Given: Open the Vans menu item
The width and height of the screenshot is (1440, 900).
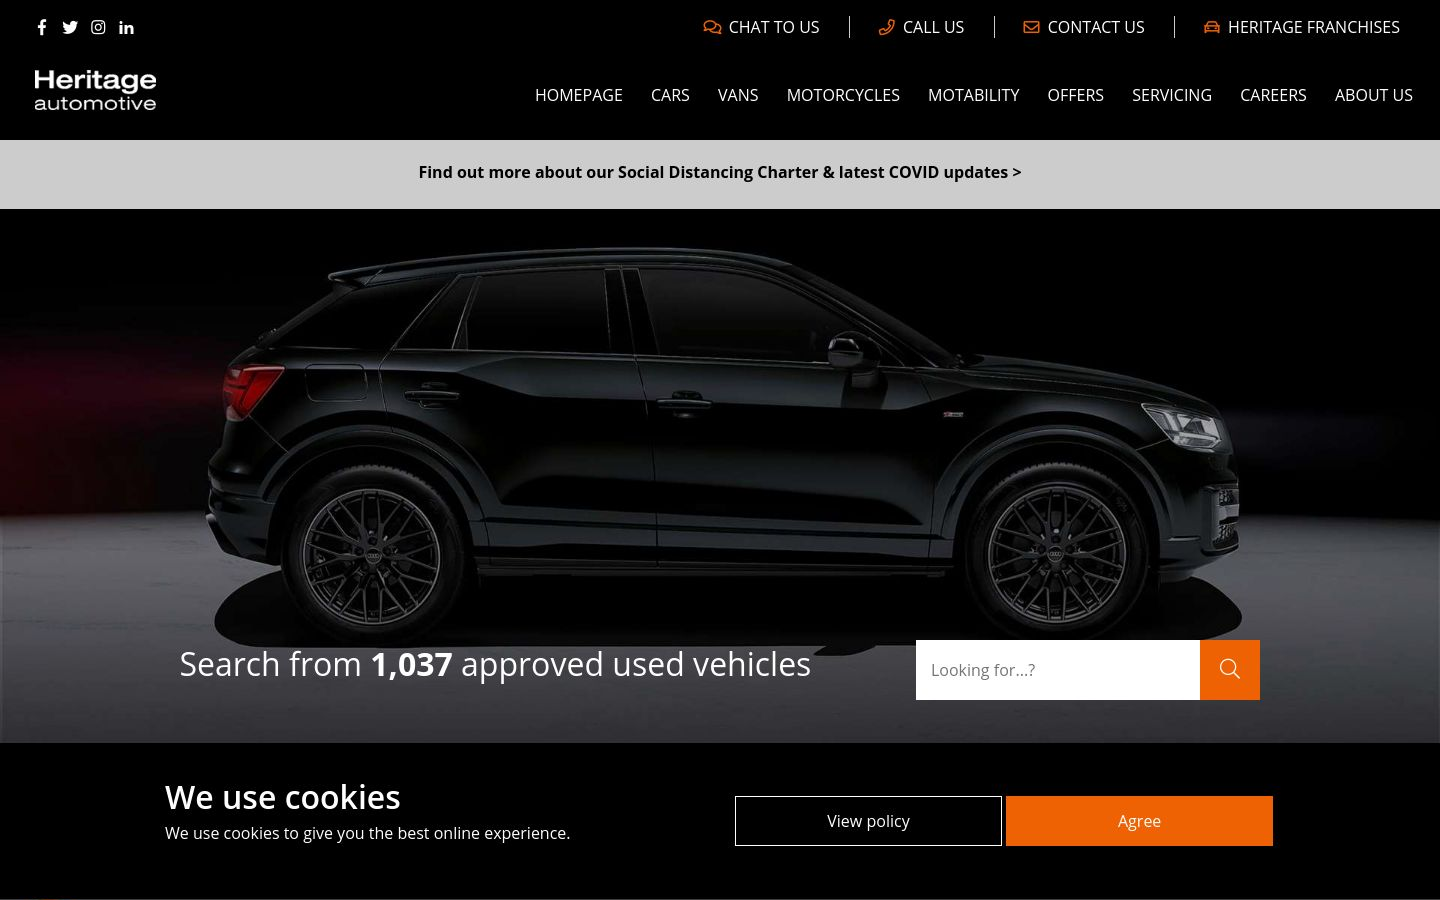Looking at the screenshot, I should click(738, 95).
